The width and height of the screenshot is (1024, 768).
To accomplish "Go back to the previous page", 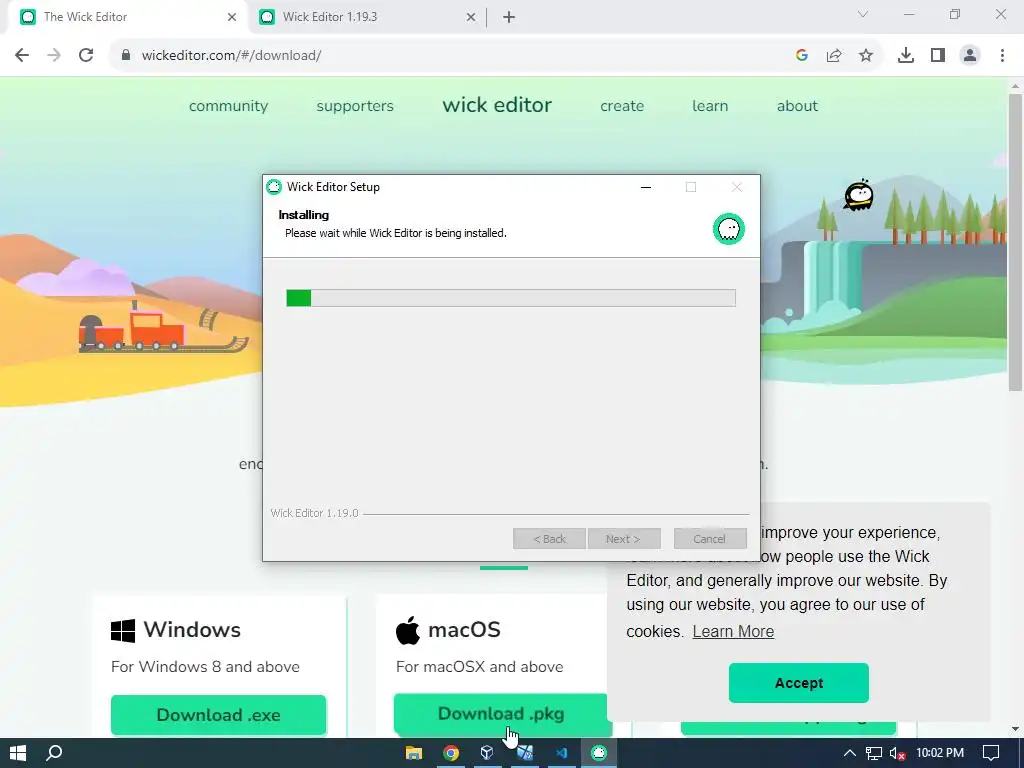I will 22,55.
